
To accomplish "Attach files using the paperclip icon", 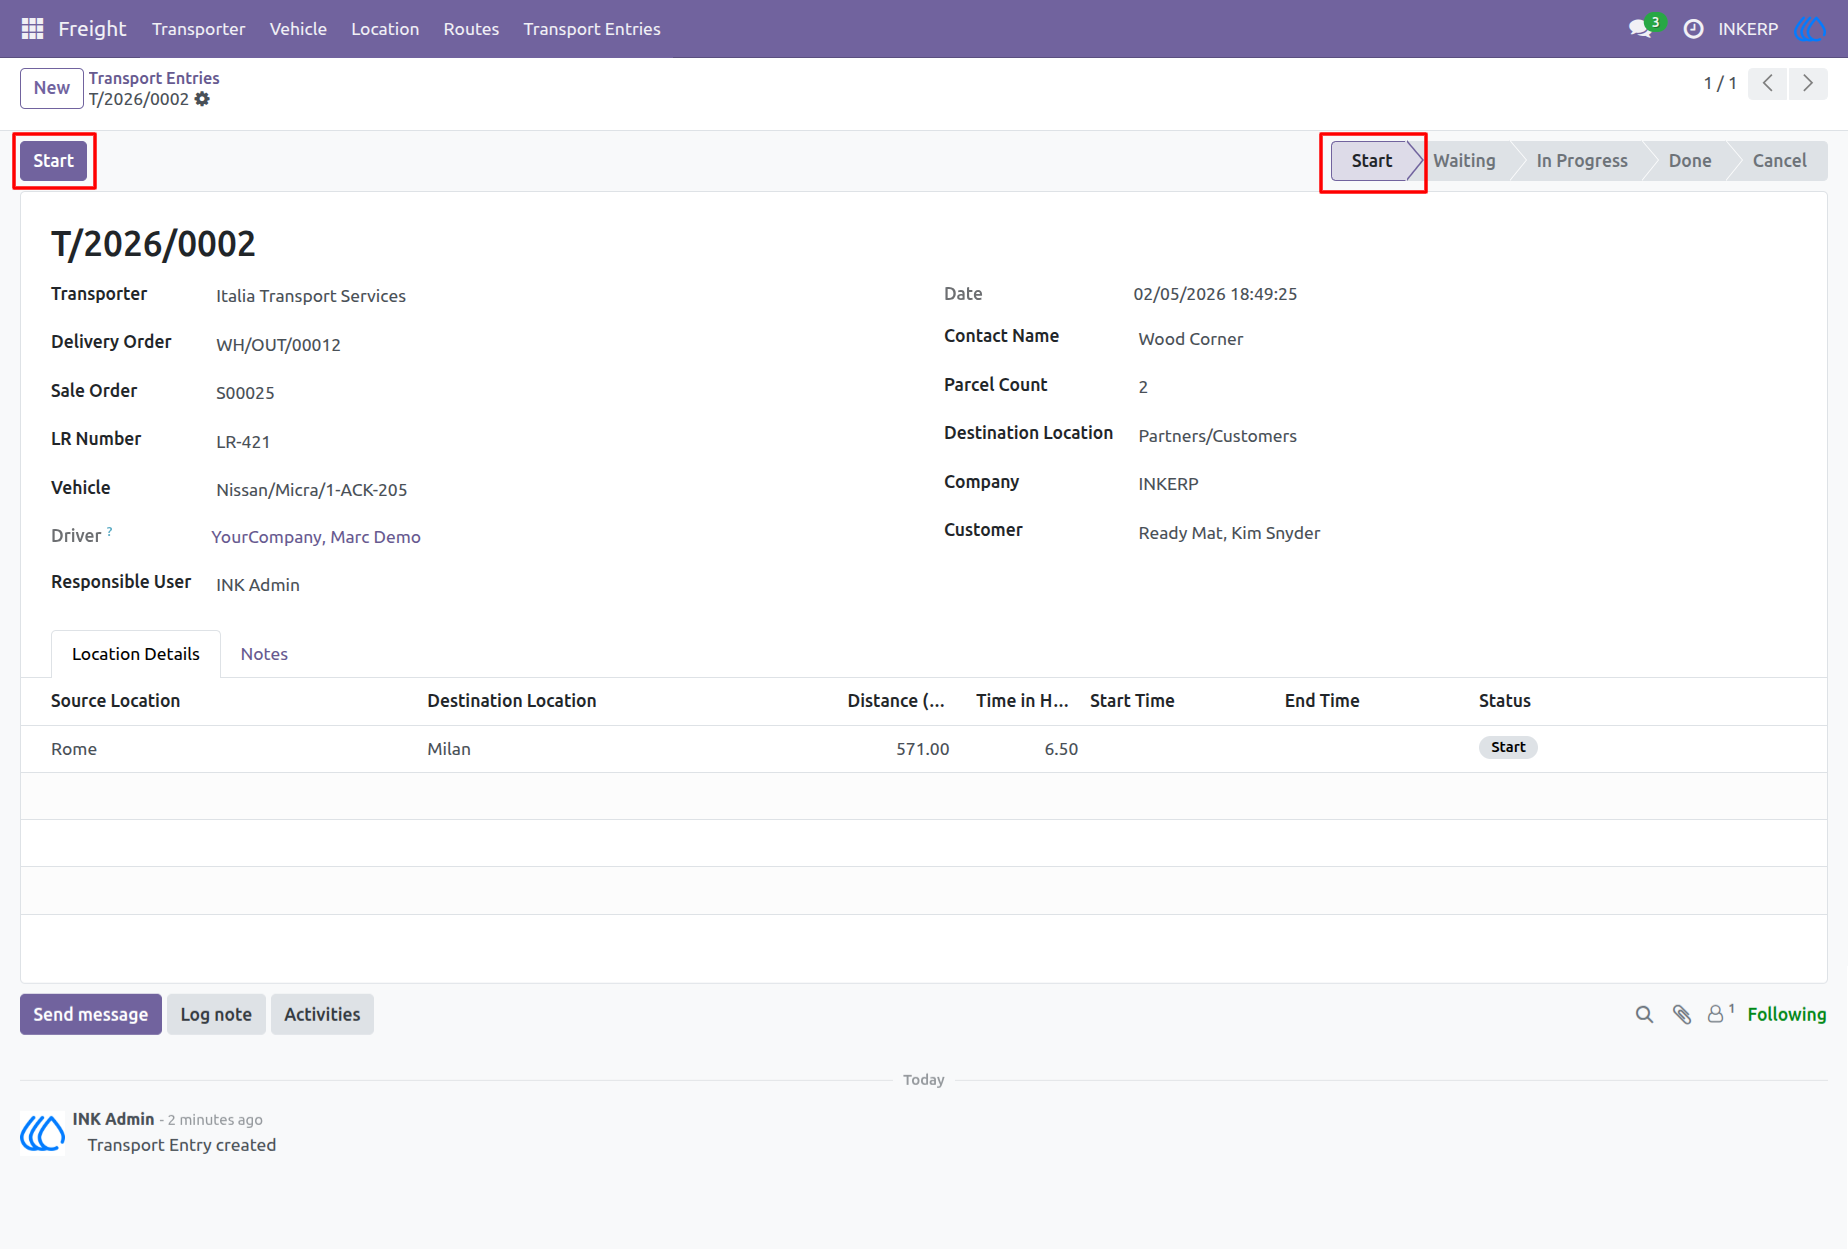I will click(1682, 1015).
